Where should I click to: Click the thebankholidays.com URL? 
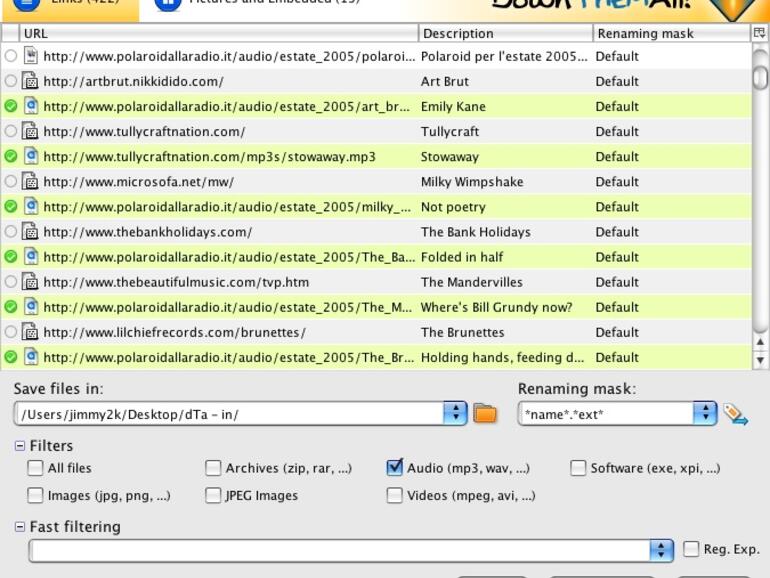tap(147, 232)
